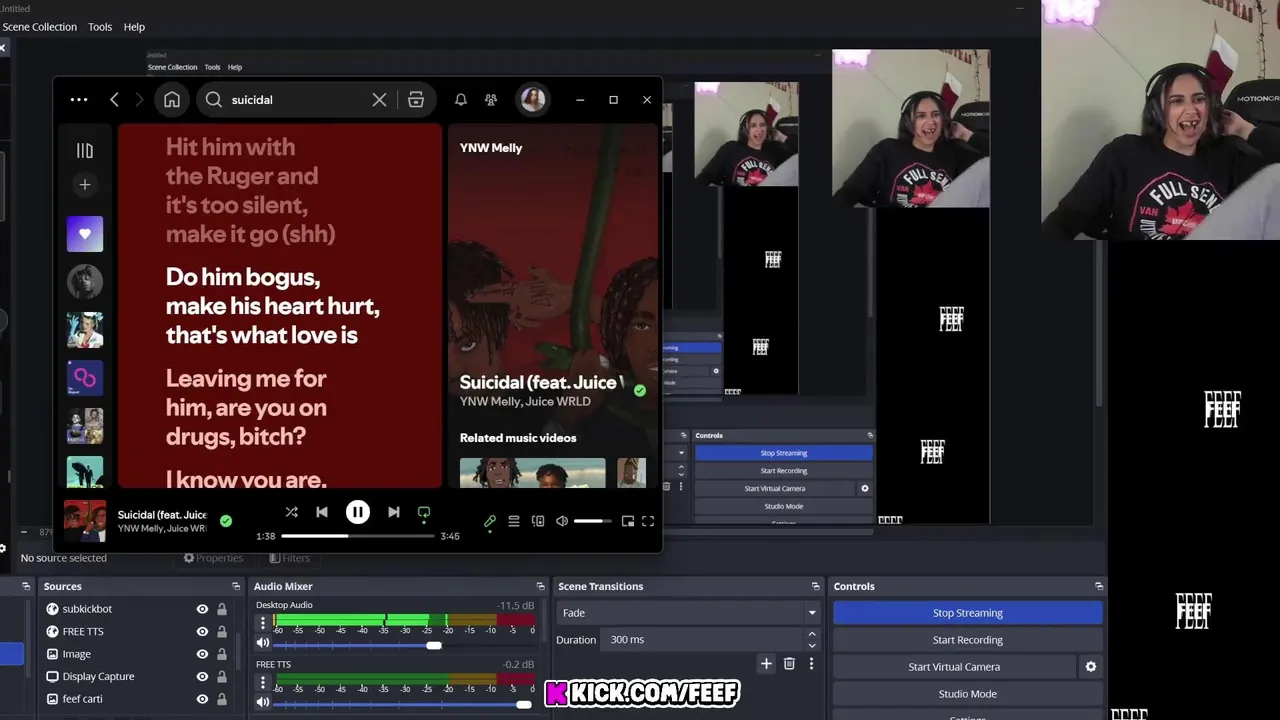Open Spotify Browse icon in search bar
This screenshot has width=1280, height=720.
pos(416,100)
